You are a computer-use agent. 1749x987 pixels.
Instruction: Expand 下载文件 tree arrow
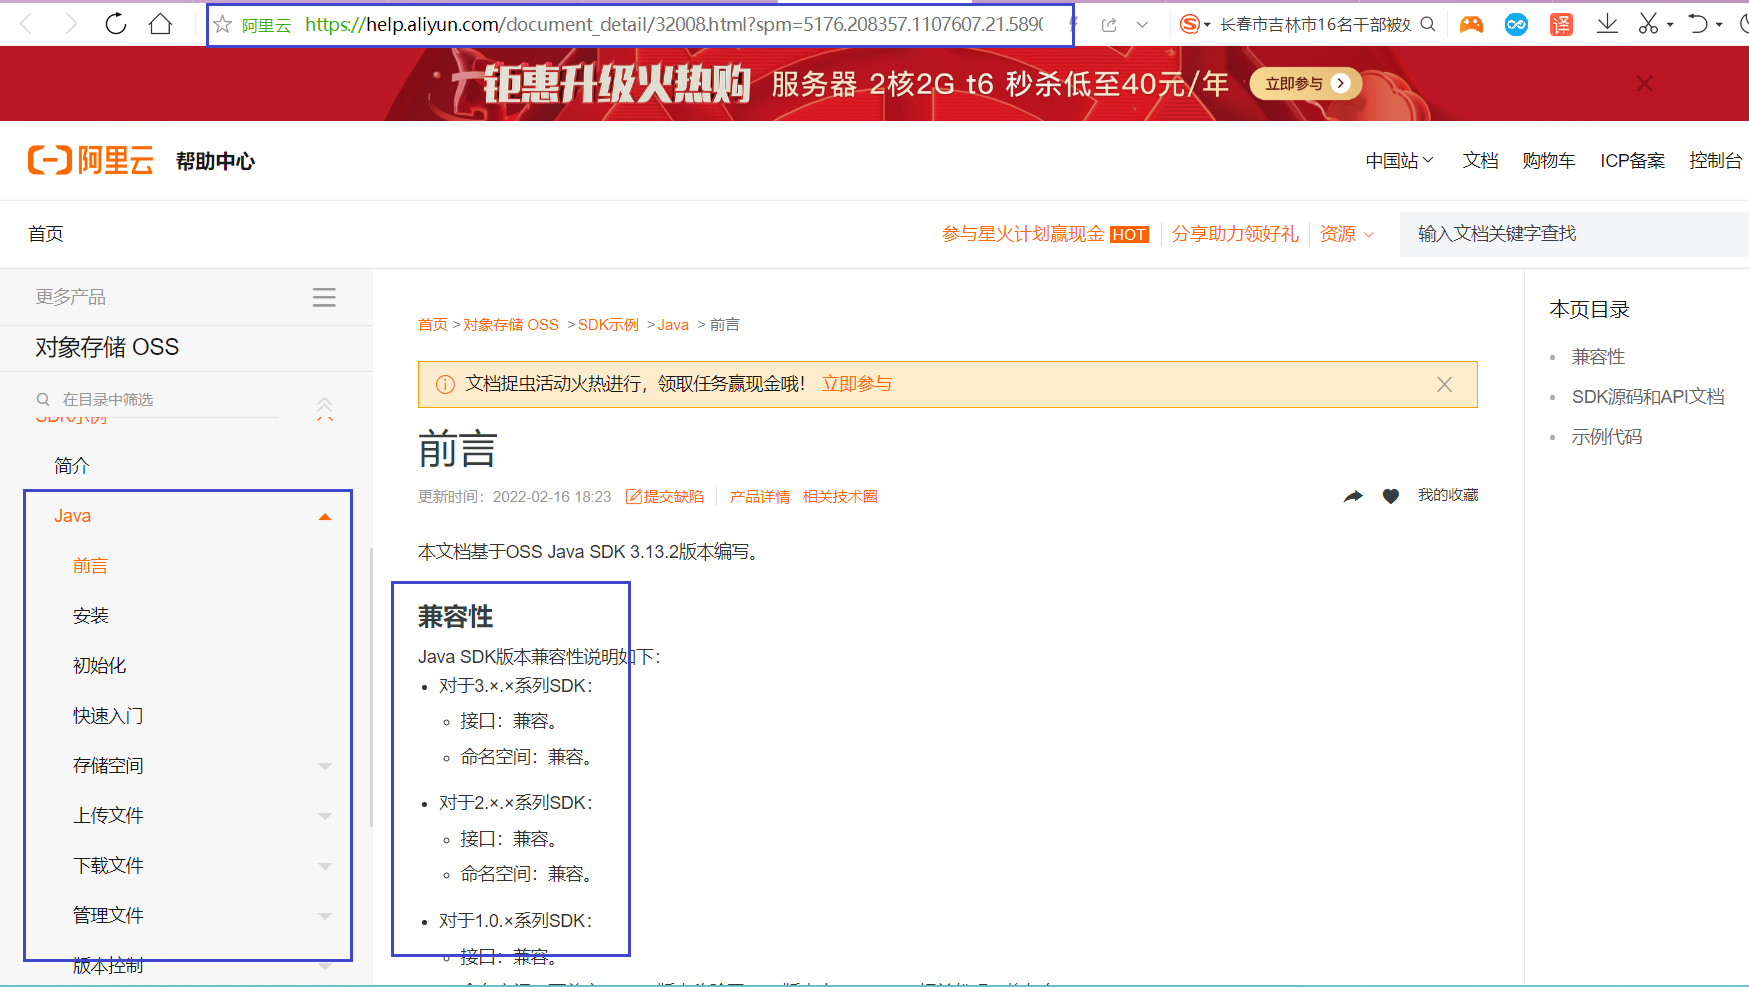coord(325,867)
